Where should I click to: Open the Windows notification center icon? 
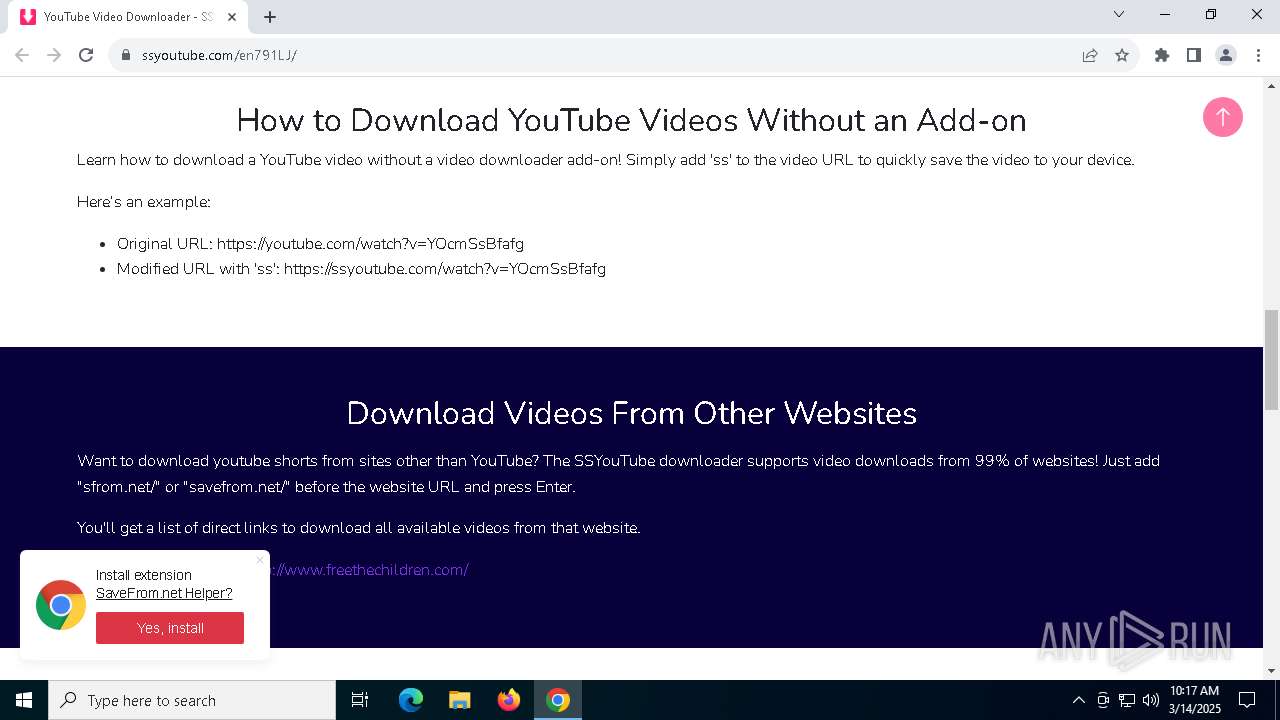[1248, 700]
